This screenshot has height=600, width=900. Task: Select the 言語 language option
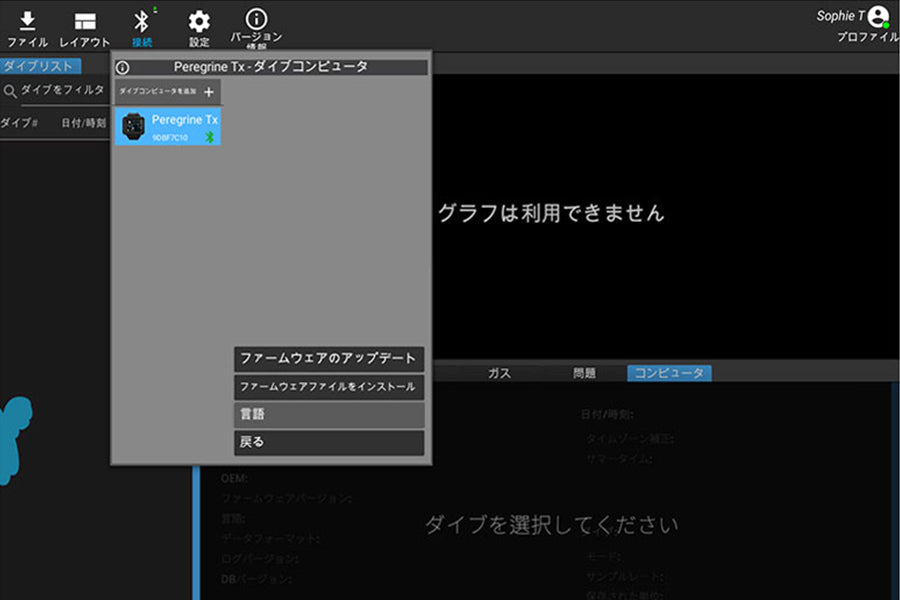(x=329, y=414)
